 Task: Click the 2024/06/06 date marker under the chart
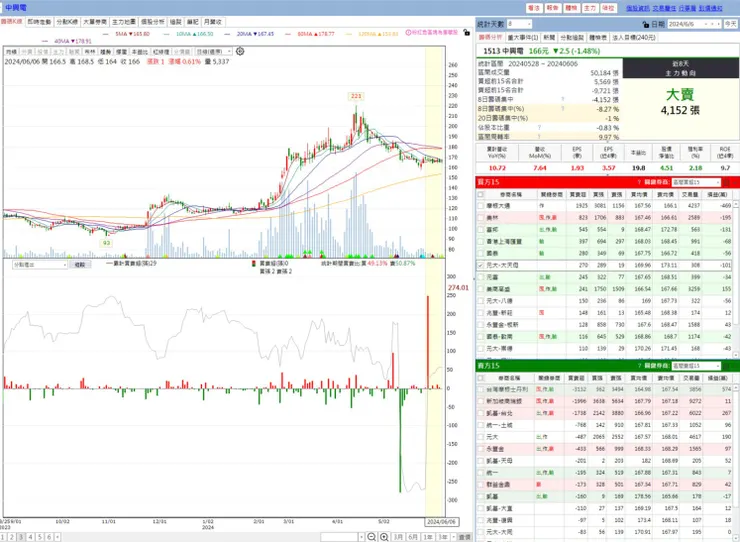(441, 522)
